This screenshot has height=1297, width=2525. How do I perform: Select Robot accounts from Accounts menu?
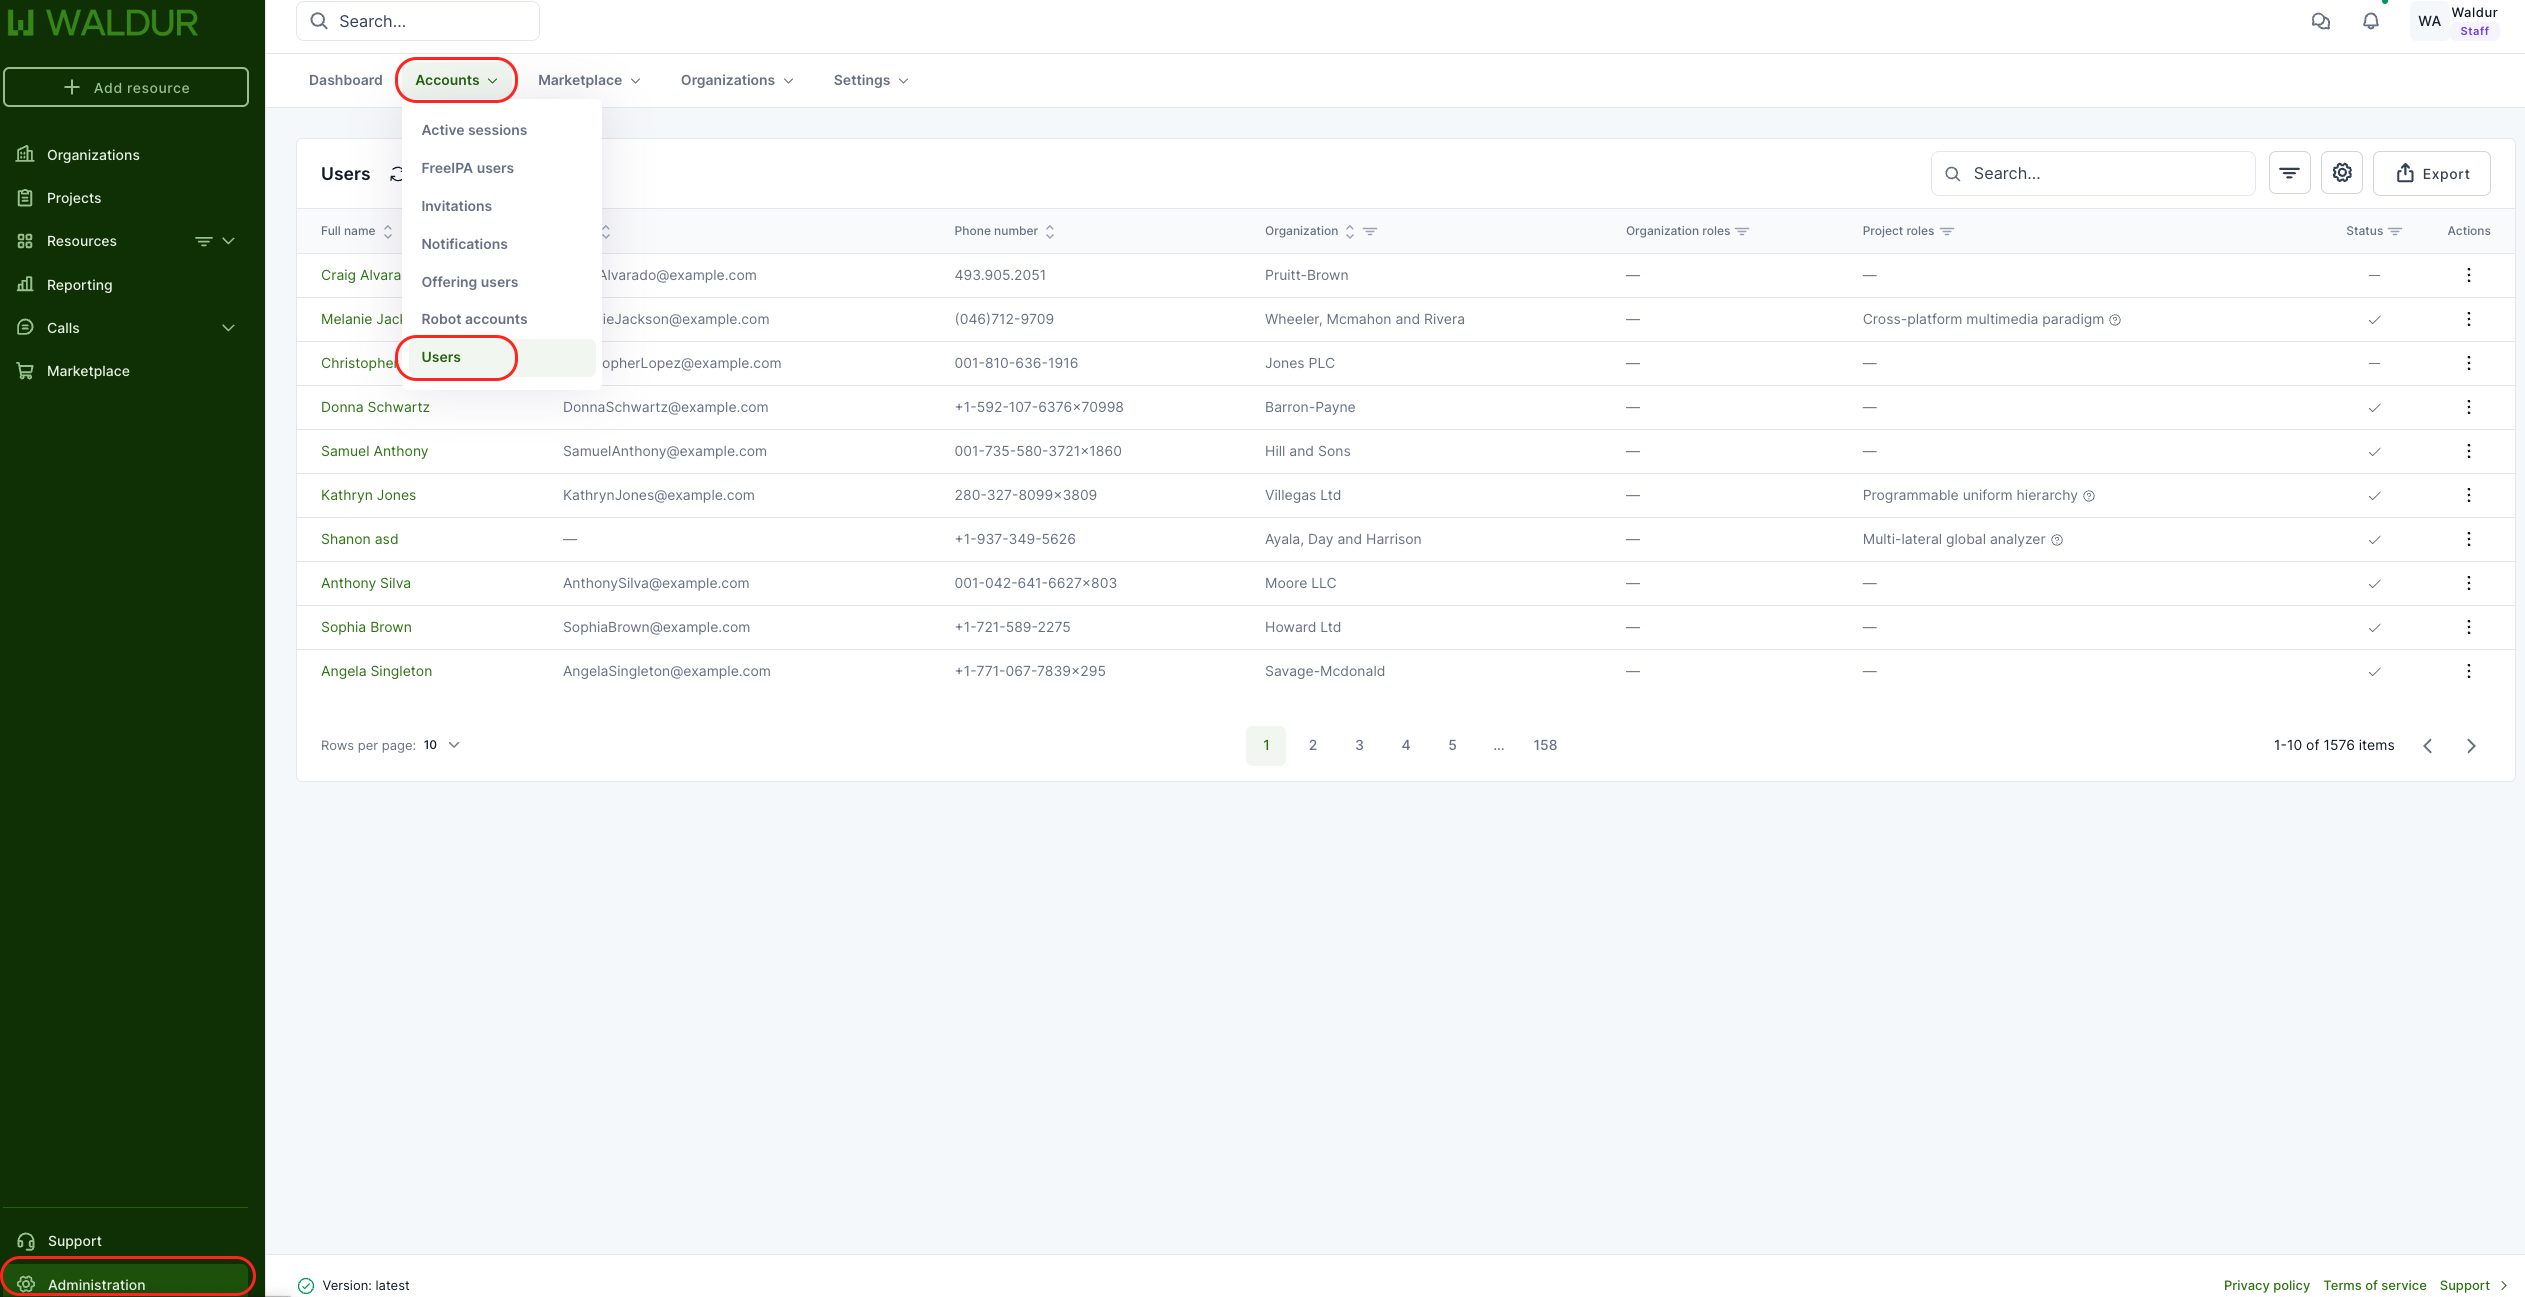click(474, 319)
